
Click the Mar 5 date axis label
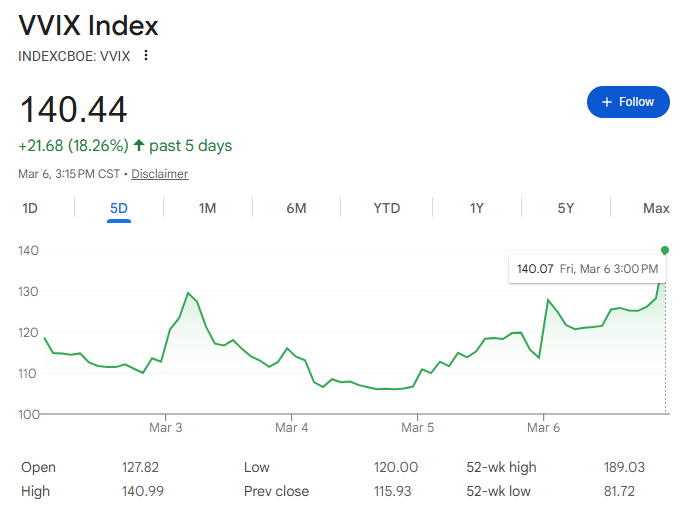pyautogui.click(x=417, y=428)
